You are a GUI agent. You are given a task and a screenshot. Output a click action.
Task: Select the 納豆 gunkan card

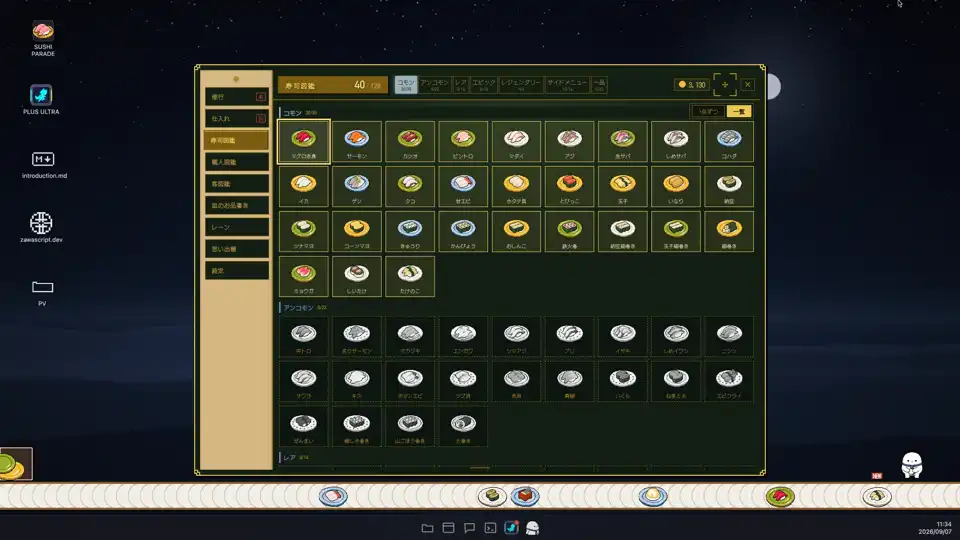pyautogui.click(x=729, y=186)
